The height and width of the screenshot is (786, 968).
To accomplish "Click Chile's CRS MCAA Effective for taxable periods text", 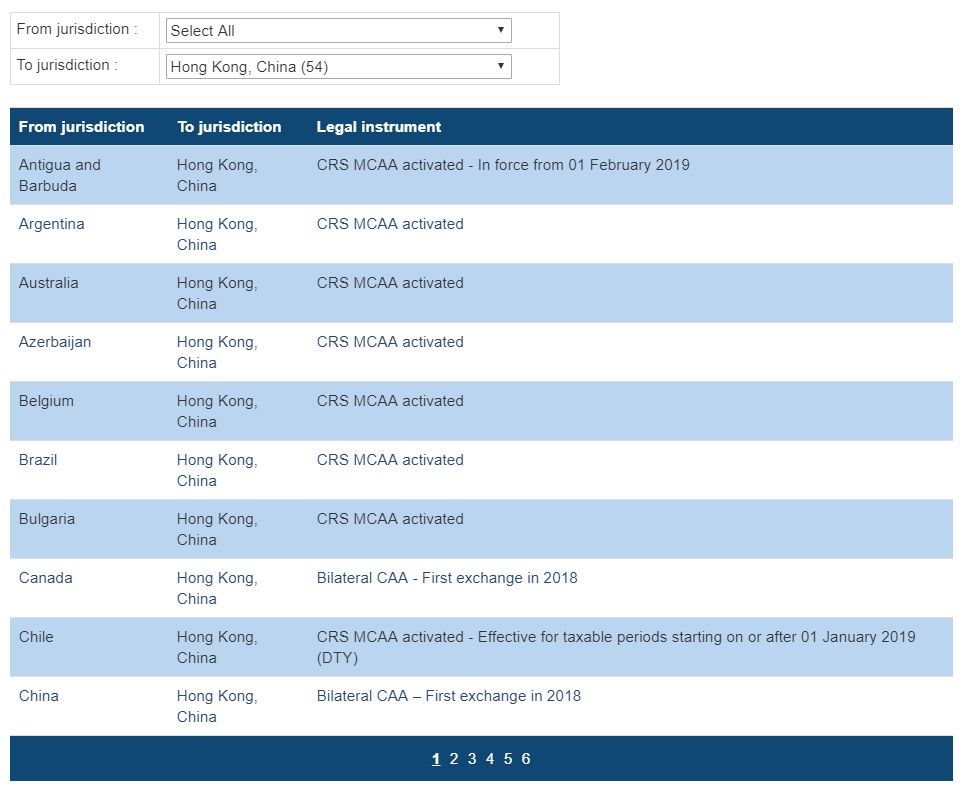I will [x=616, y=647].
